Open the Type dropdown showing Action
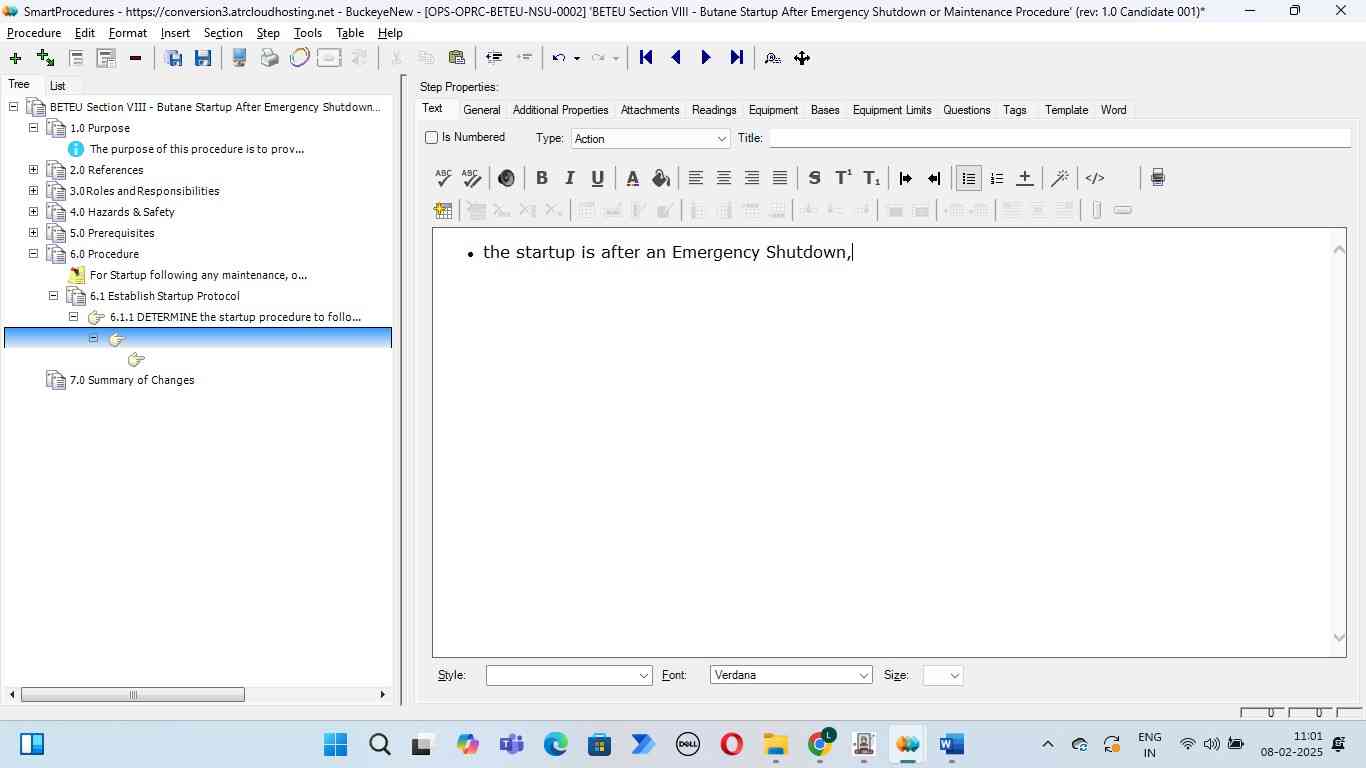The image size is (1366, 768). coord(650,139)
